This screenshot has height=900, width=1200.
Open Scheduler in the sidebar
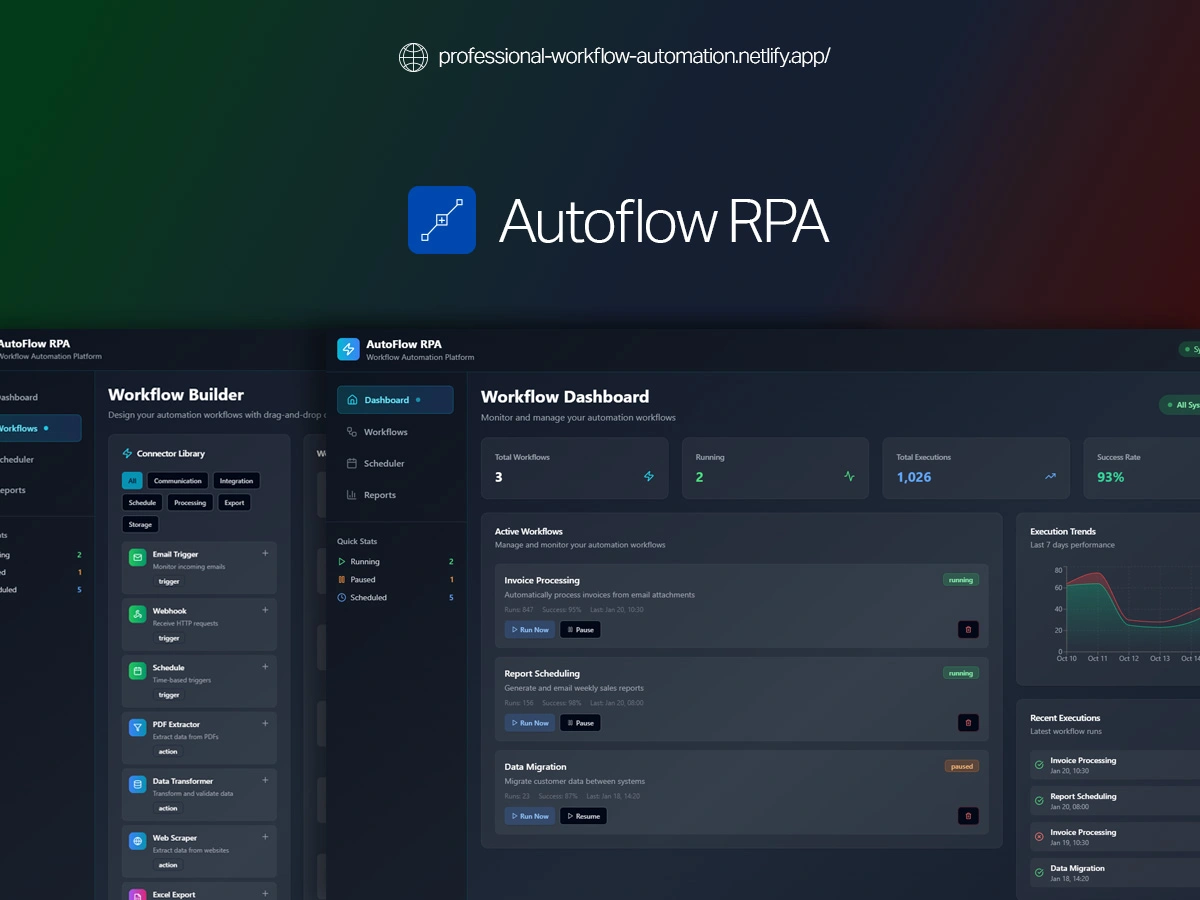(384, 464)
